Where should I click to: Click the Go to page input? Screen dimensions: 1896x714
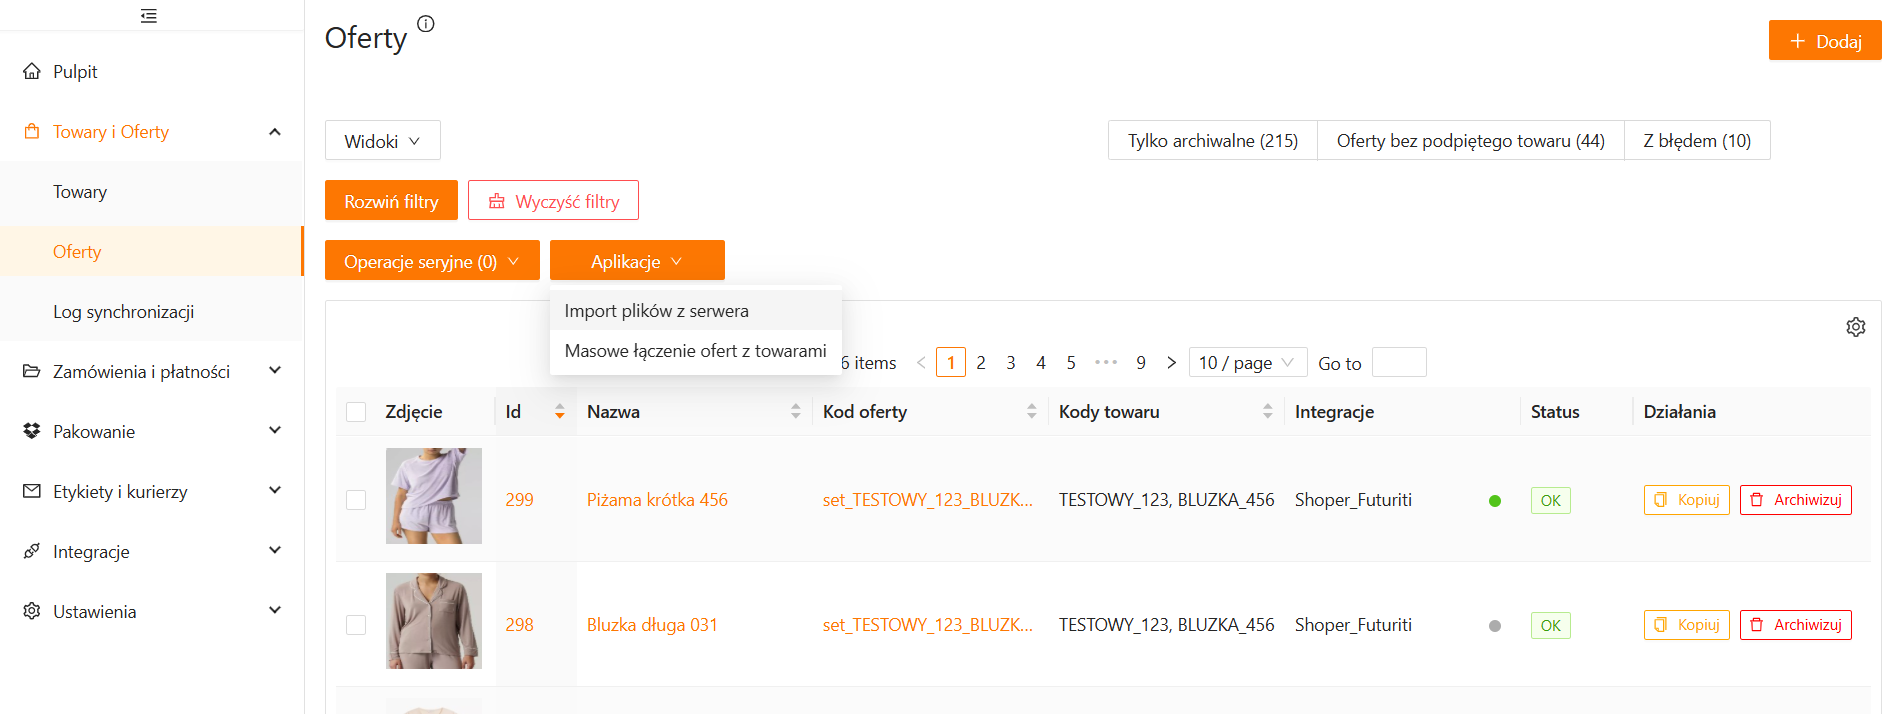click(1398, 362)
